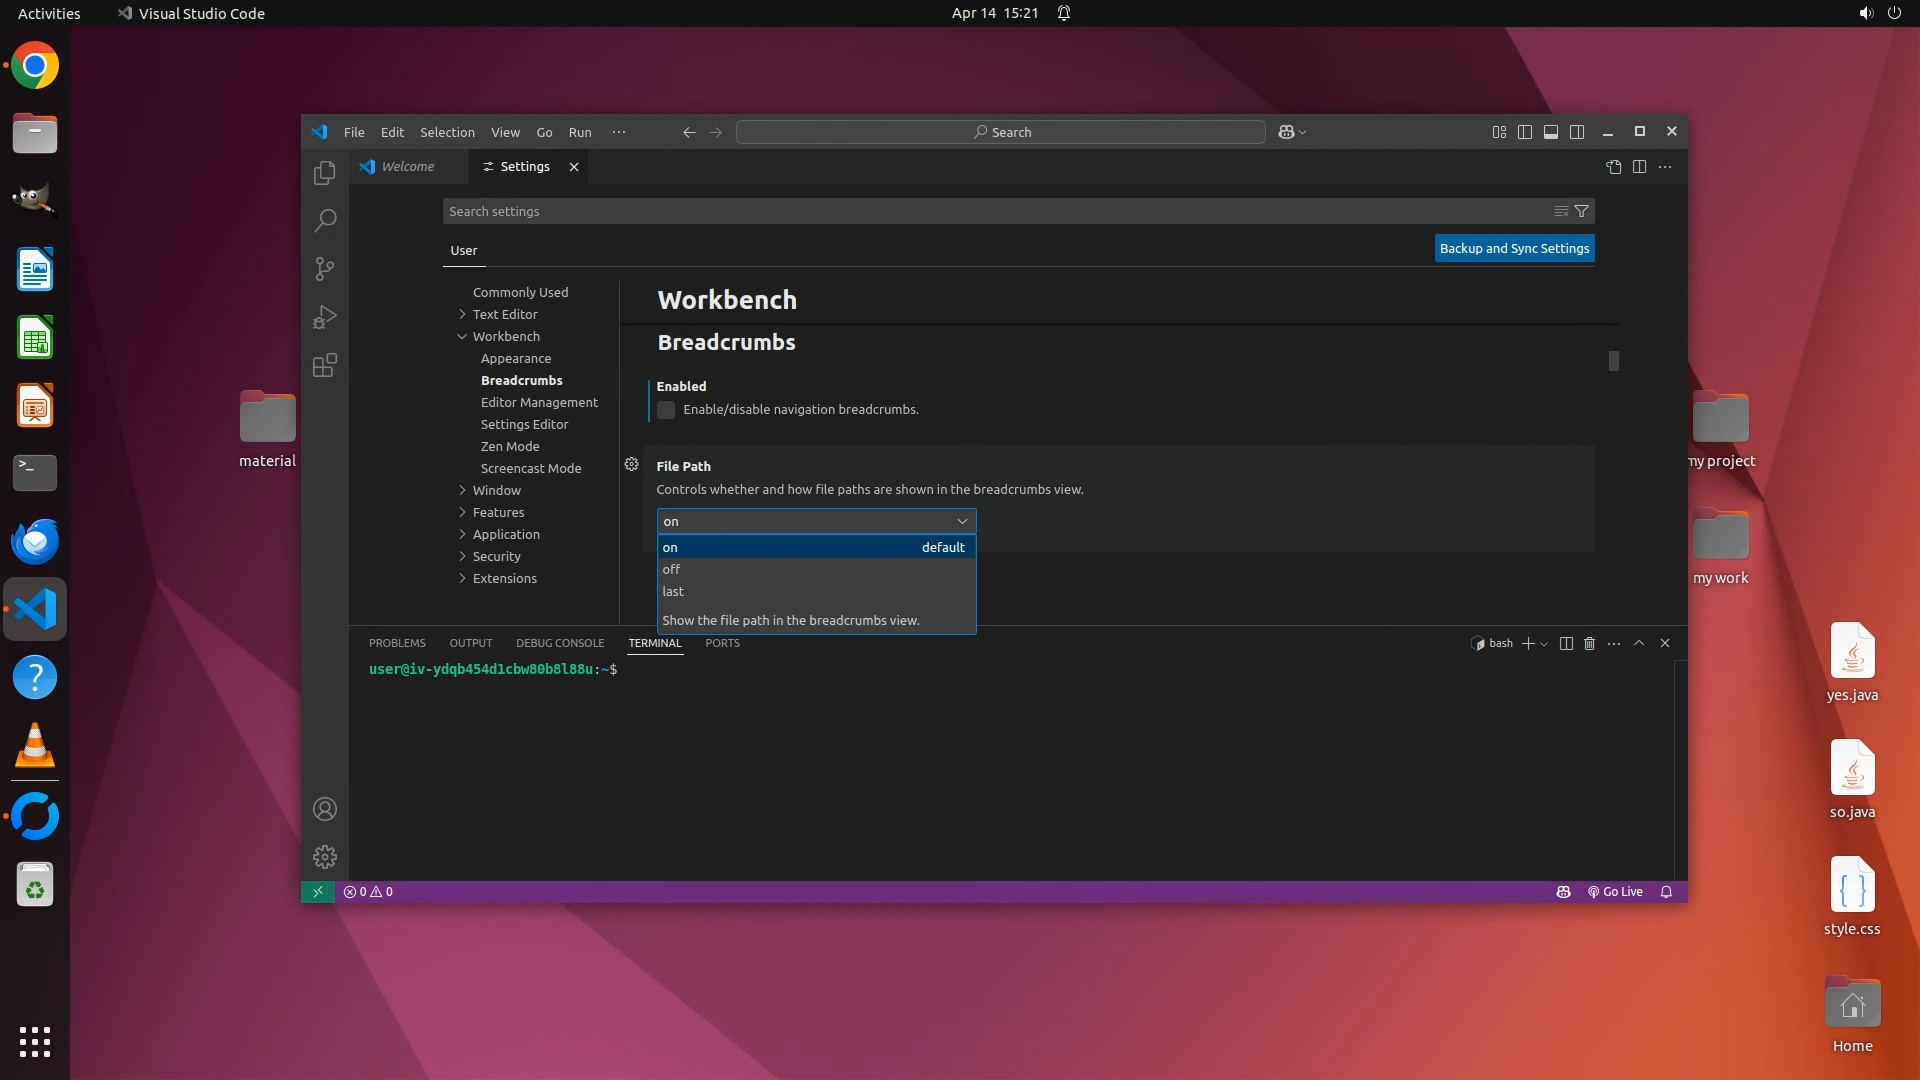The height and width of the screenshot is (1080, 1920).
Task: Kill terminal with the trash icon
Action: point(1589,643)
